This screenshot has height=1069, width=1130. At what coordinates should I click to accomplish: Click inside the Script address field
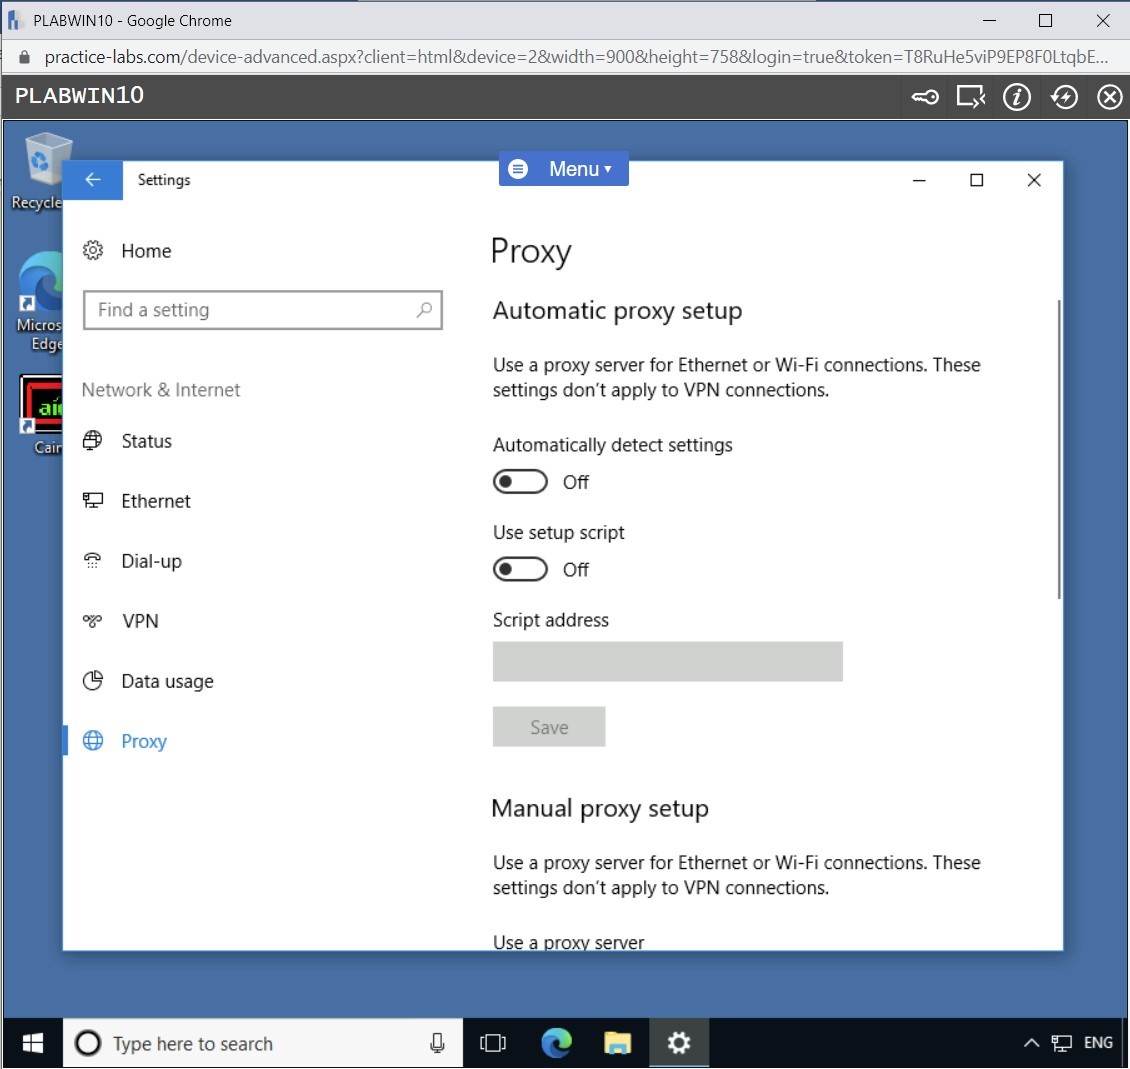click(667, 661)
